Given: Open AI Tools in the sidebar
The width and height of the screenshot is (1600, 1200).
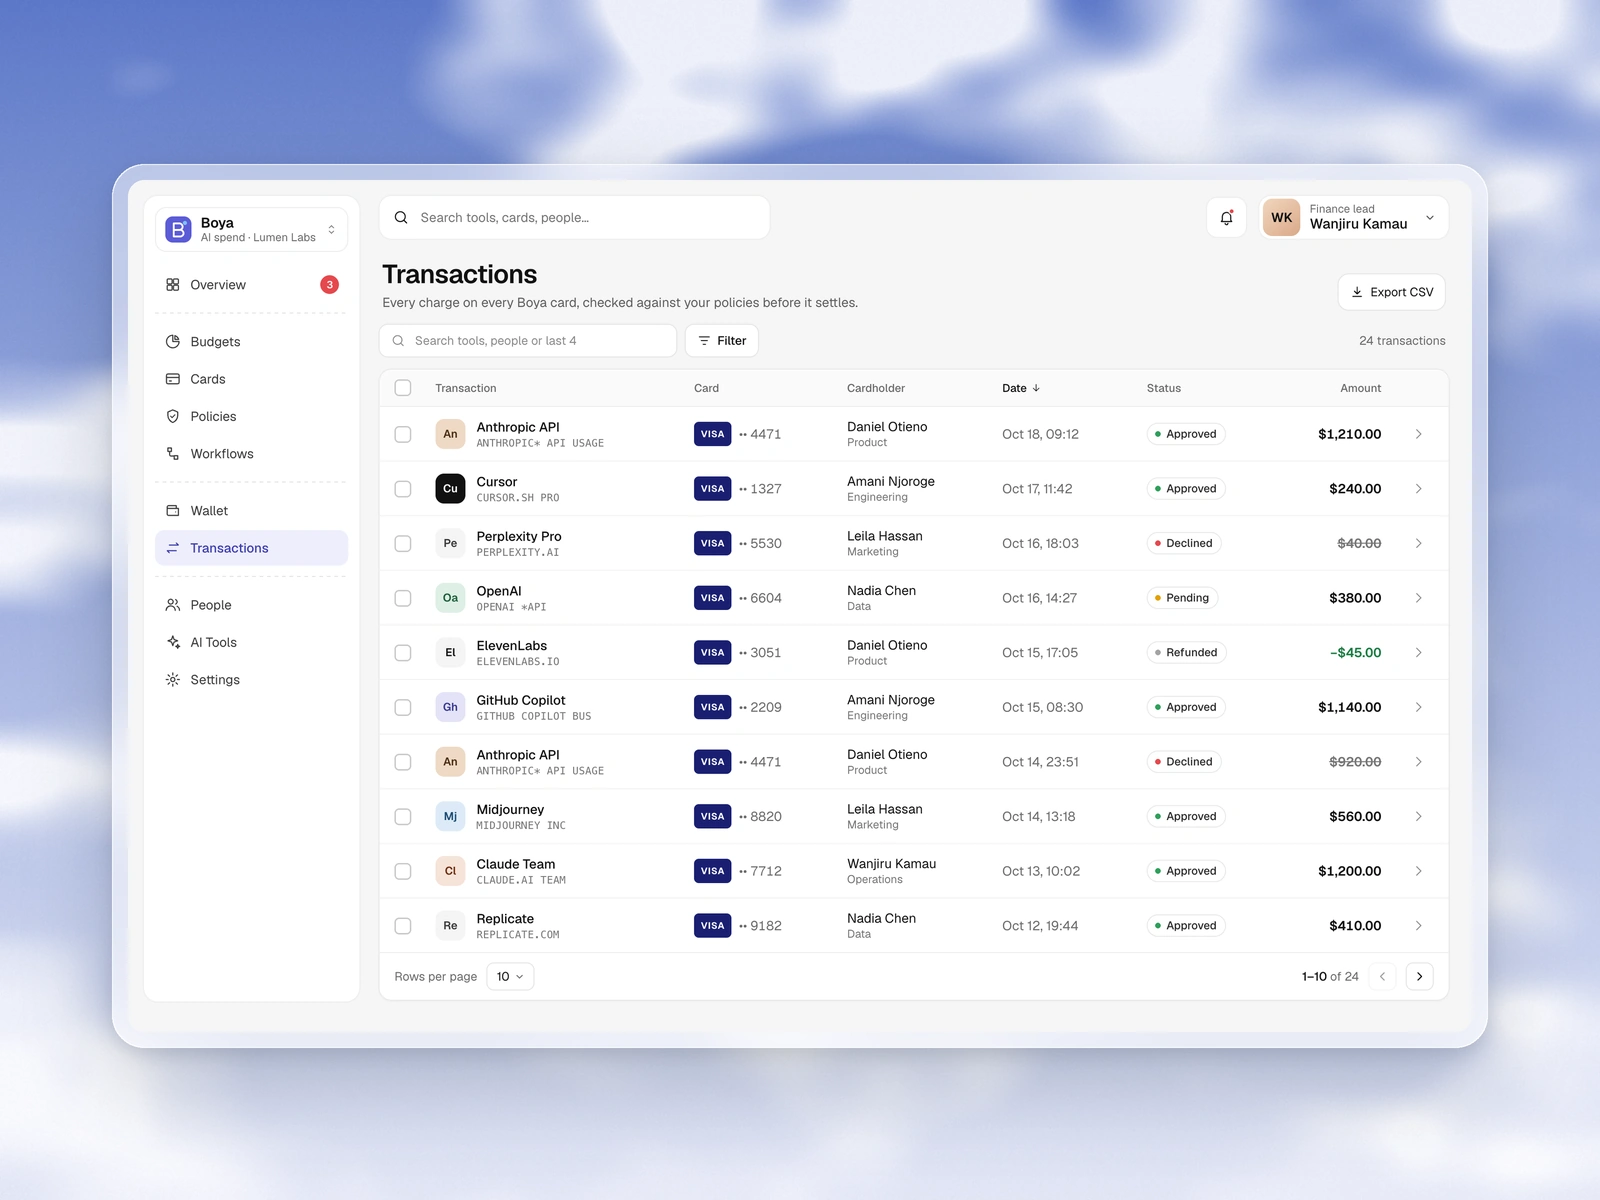Looking at the screenshot, I should tap(252, 642).
